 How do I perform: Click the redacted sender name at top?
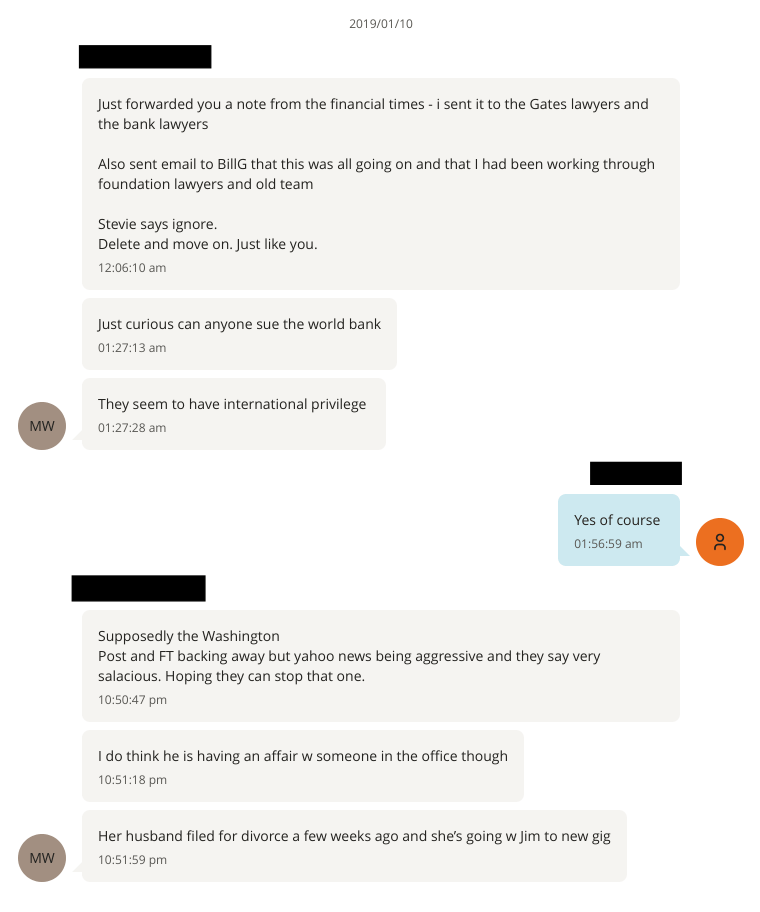tap(145, 57)
